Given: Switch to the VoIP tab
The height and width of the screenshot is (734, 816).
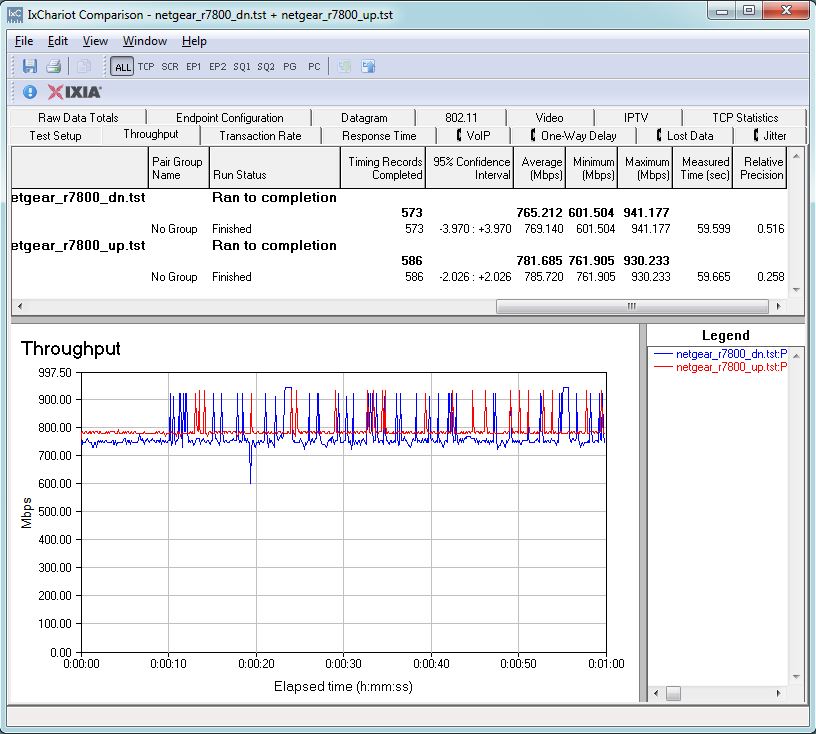Looking at the screenshot, I should tap(473, 136).
